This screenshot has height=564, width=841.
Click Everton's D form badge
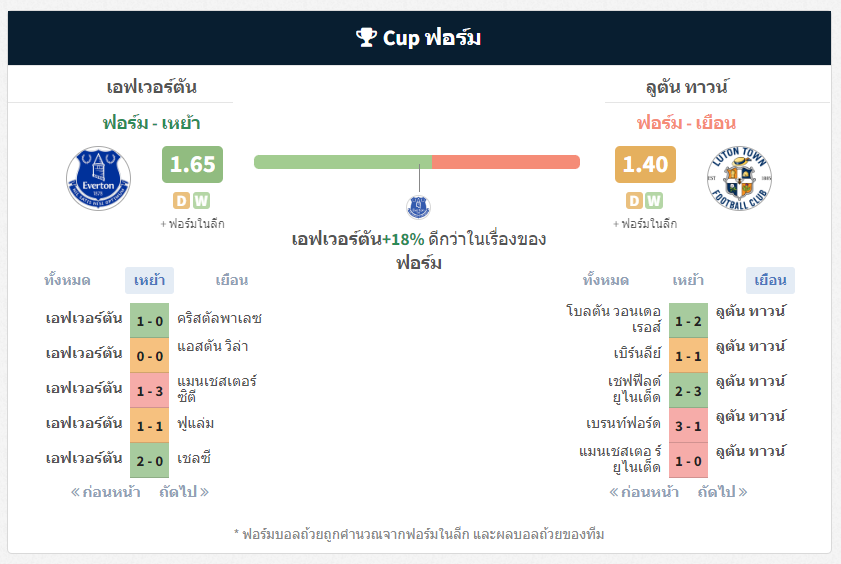pos(181,201)
